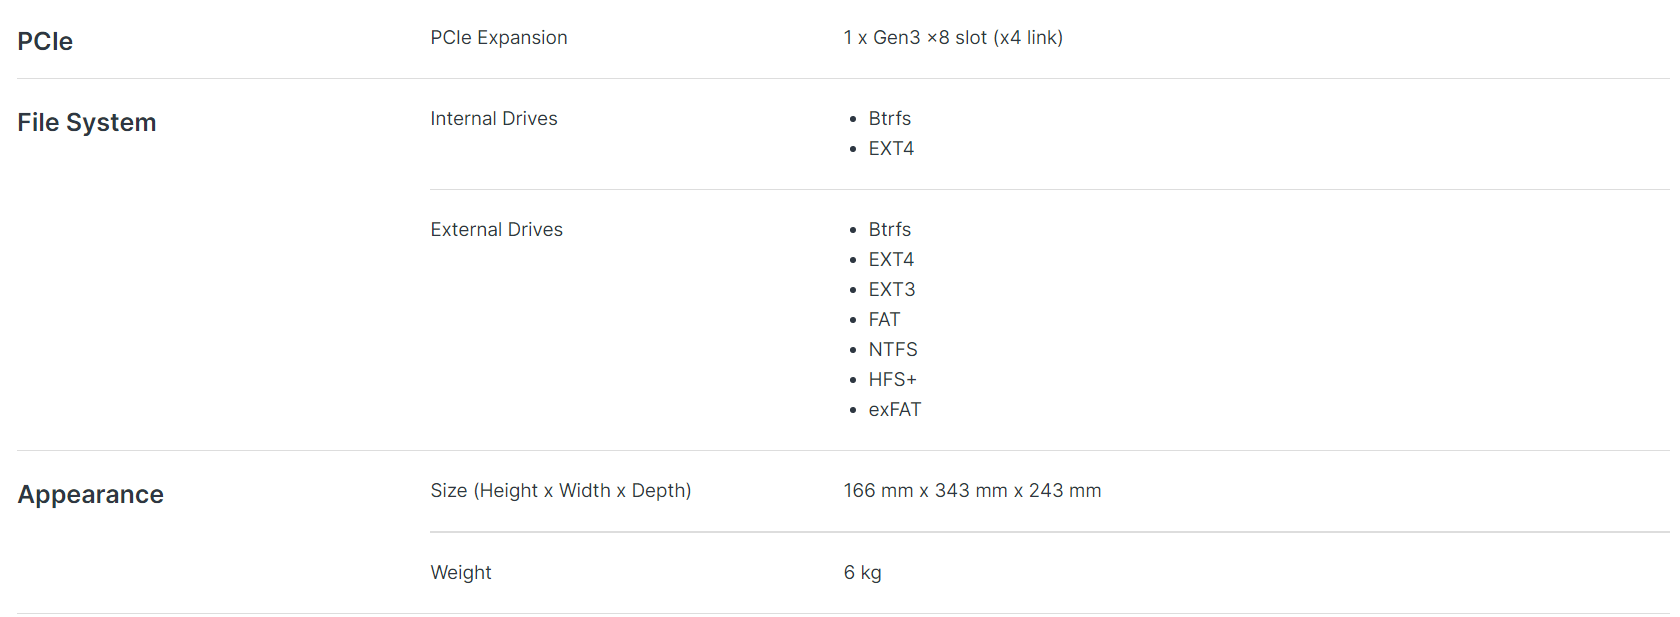Select the NTFS list entry
Screen dimensions: 1680x617
pyautogui.click(x=892, y=350)
